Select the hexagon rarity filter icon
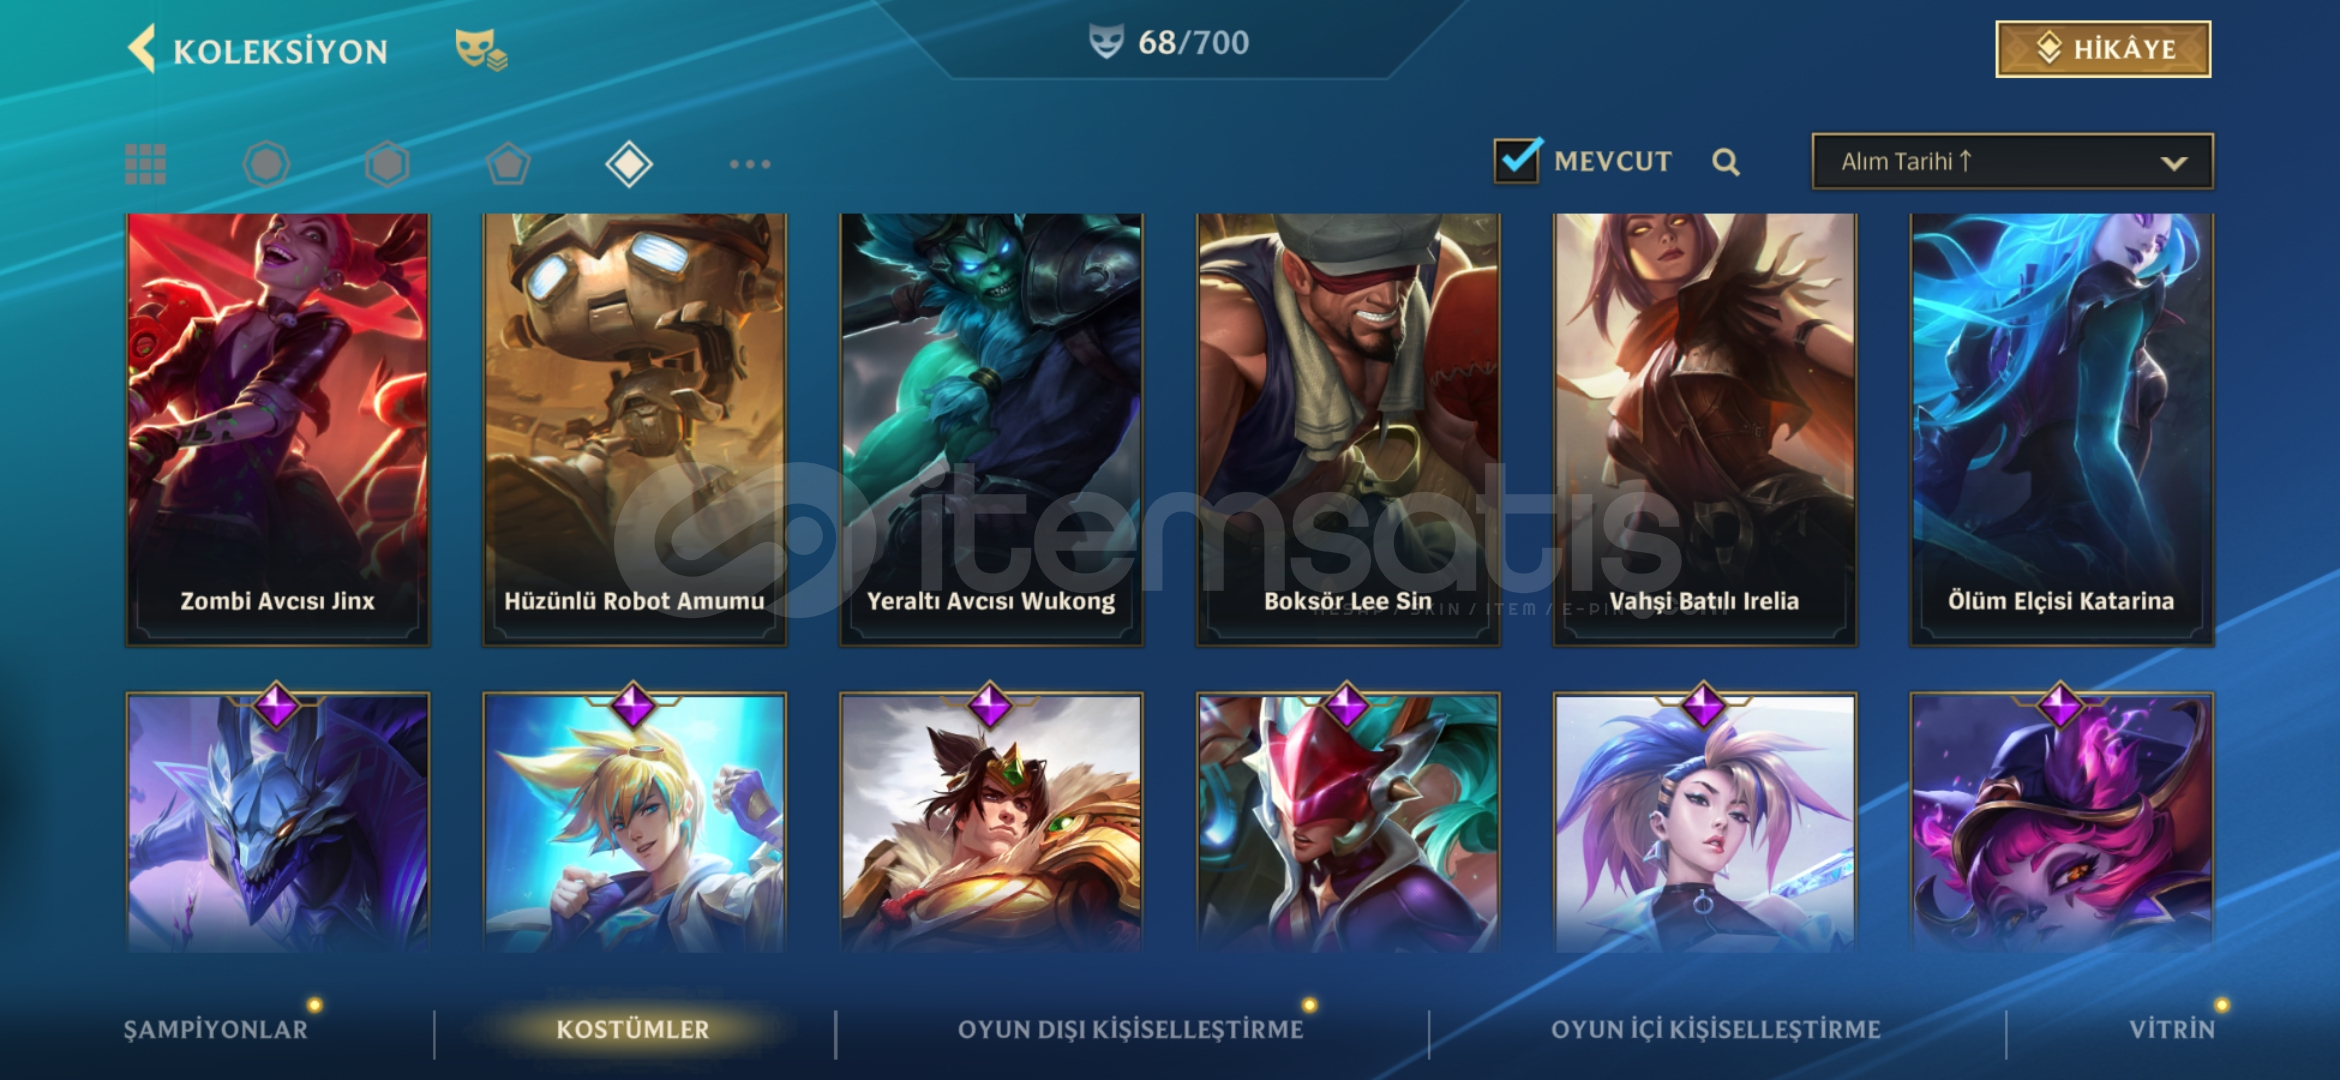This screenshot has height=1080, width=2340. (x=387, y=164)
